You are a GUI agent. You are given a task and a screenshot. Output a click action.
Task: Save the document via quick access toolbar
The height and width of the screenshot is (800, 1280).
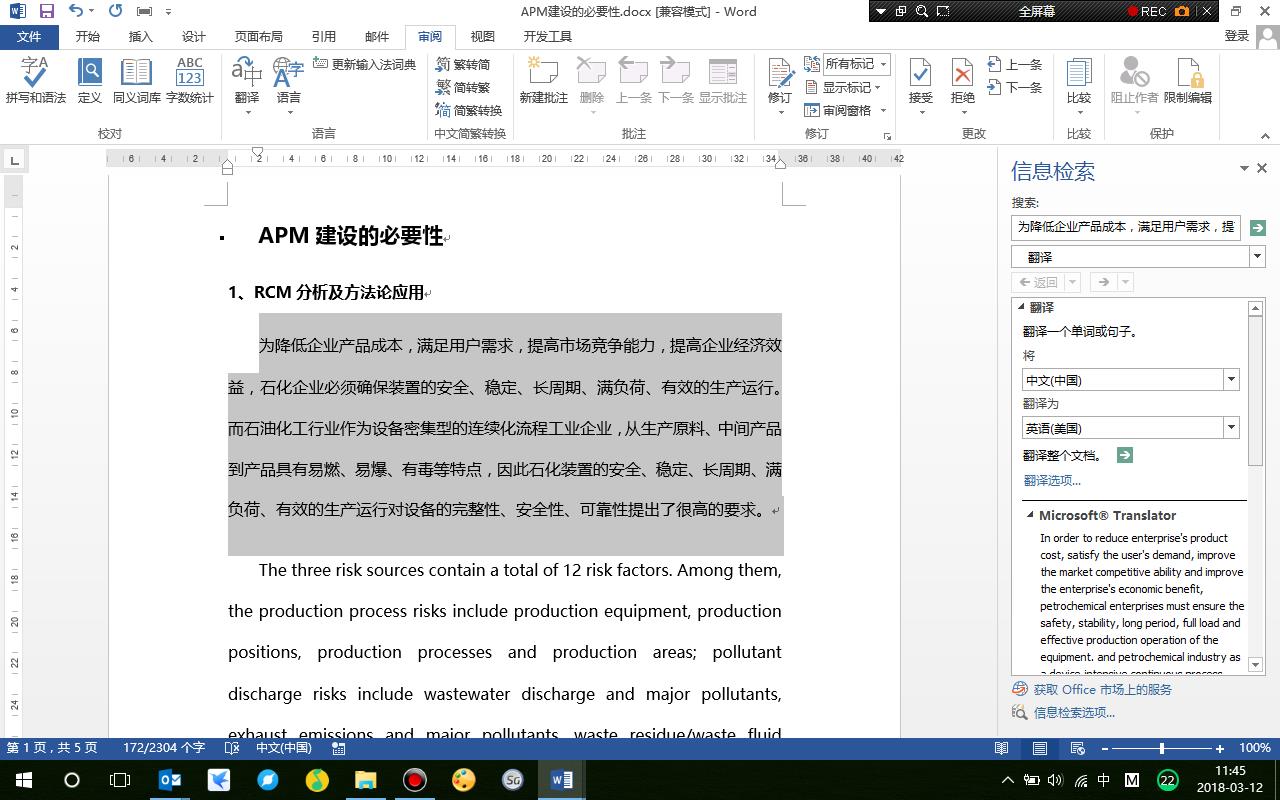point(46,11)
